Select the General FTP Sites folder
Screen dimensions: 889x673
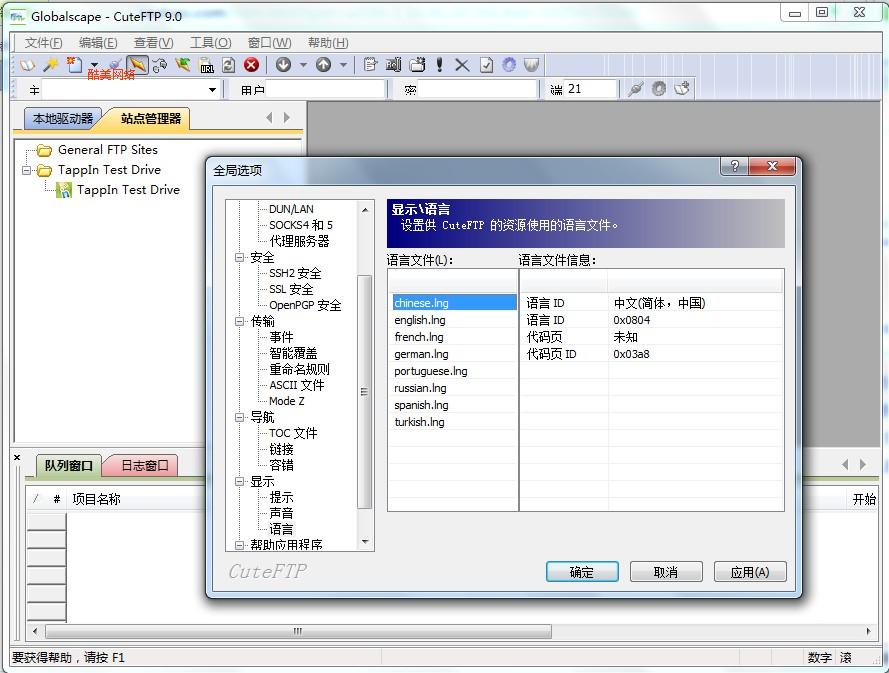tap(108, 150)
